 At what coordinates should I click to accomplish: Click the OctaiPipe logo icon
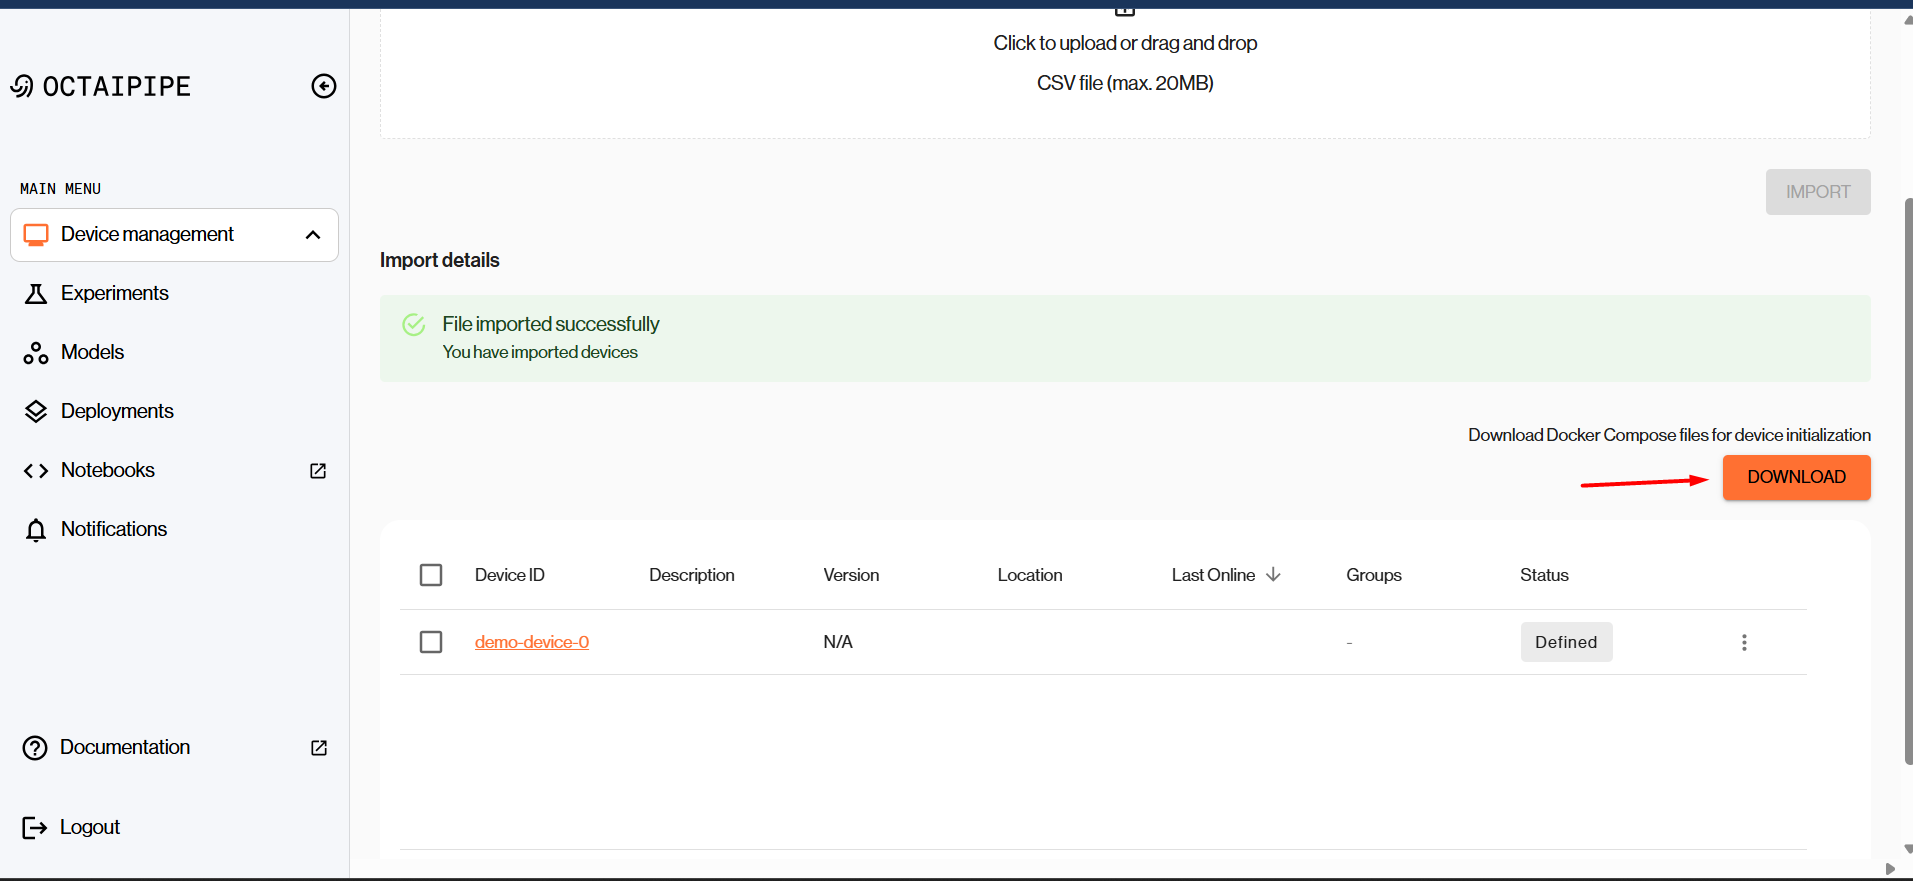(22, 87)
